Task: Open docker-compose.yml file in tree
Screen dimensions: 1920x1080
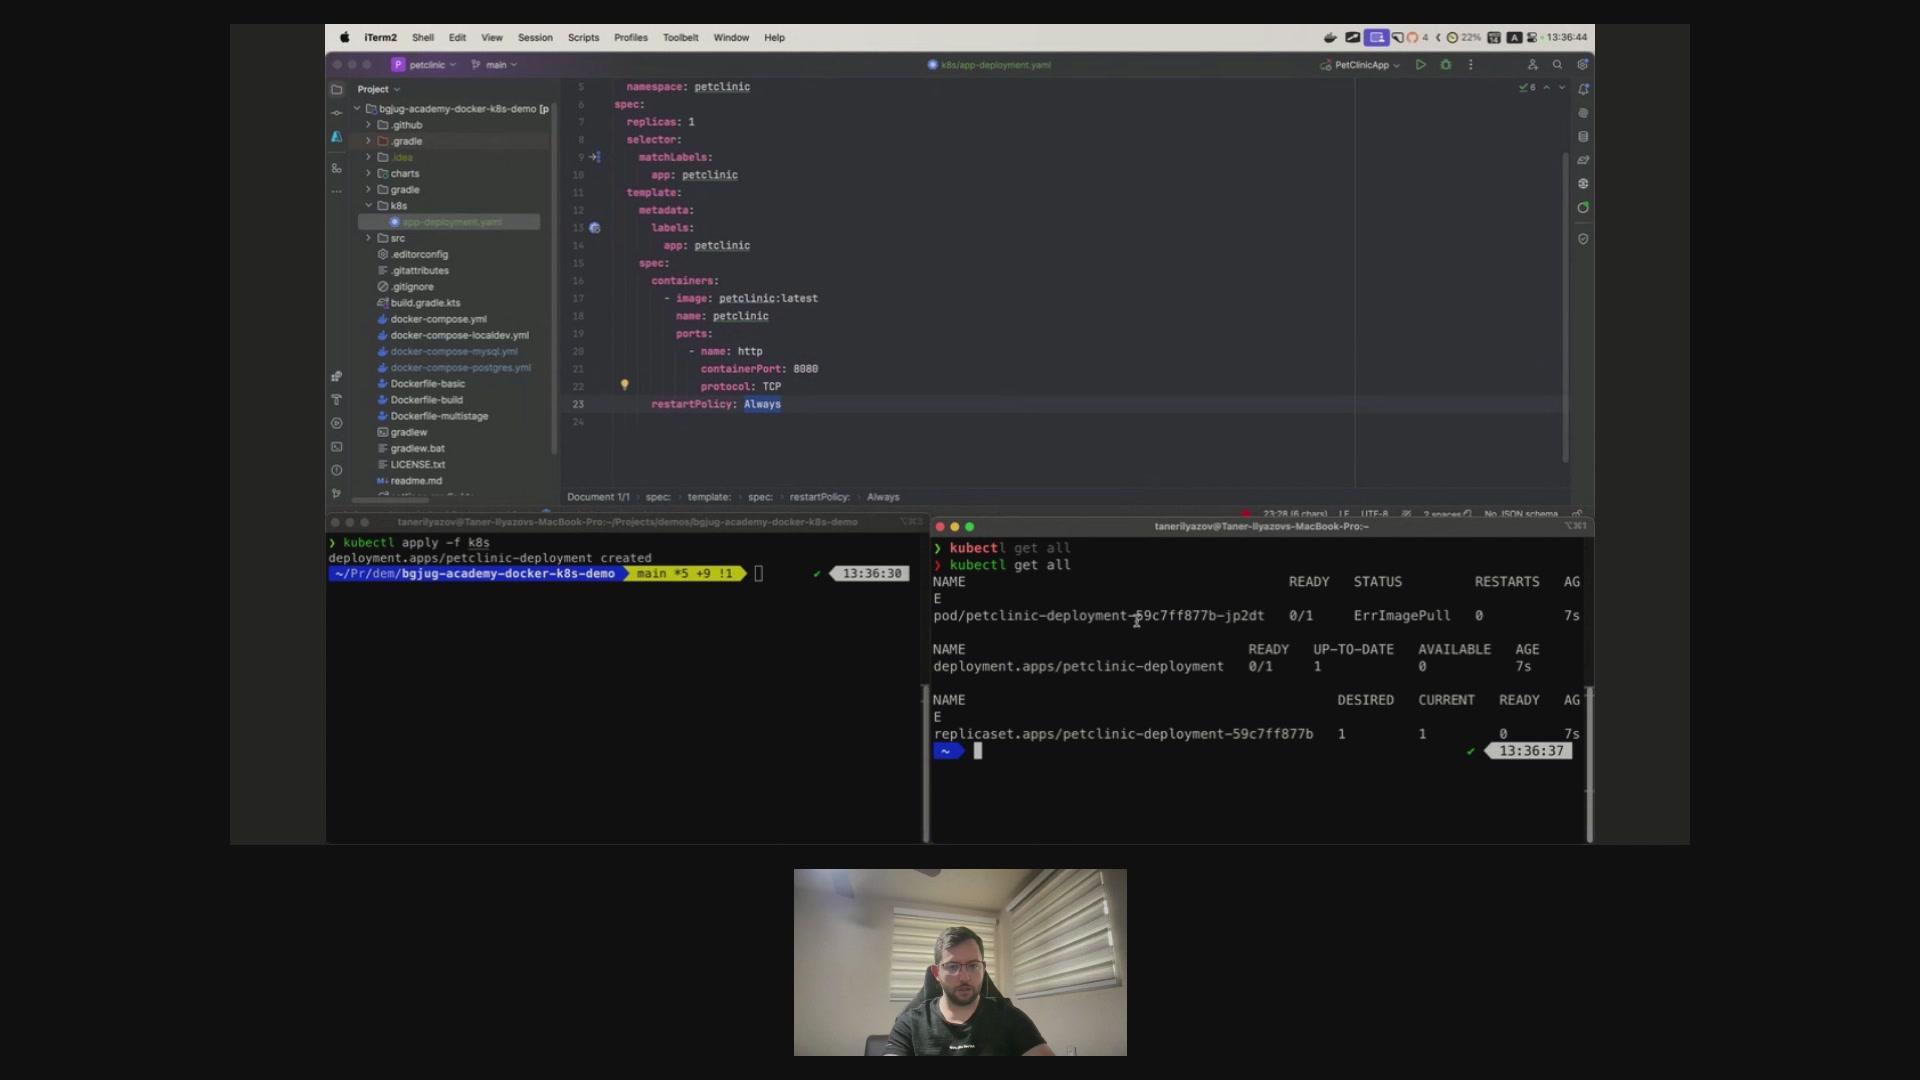Action: coord(438,319)
